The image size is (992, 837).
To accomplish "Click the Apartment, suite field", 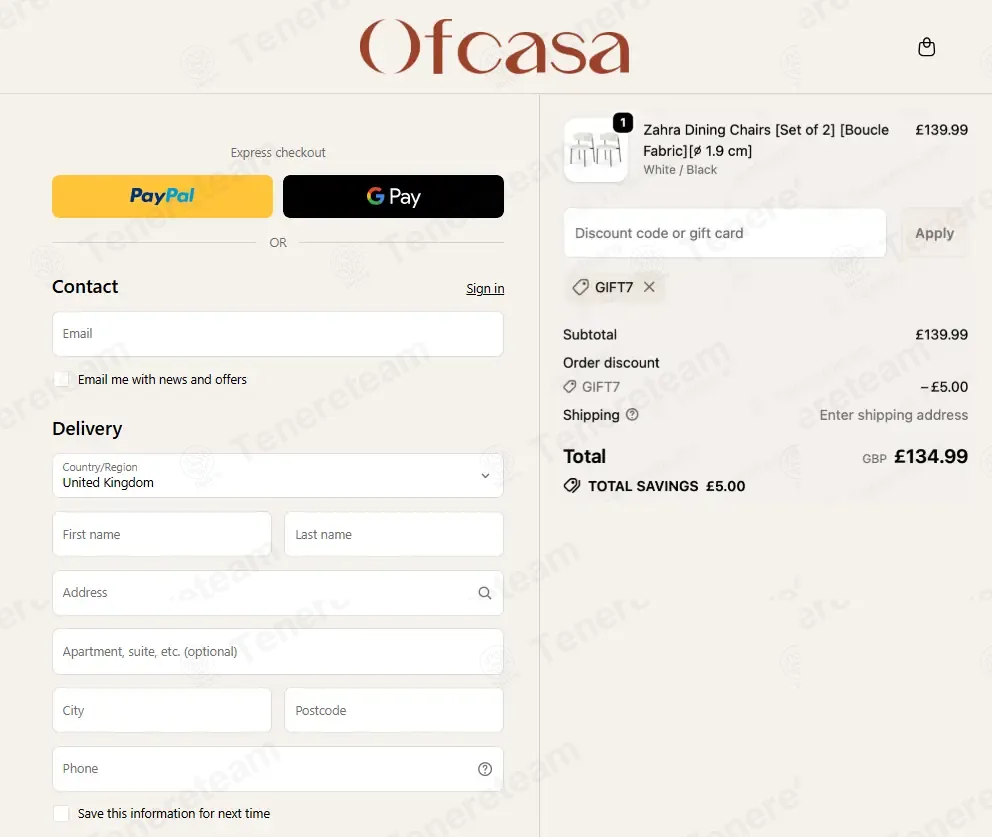I will 278,651.
